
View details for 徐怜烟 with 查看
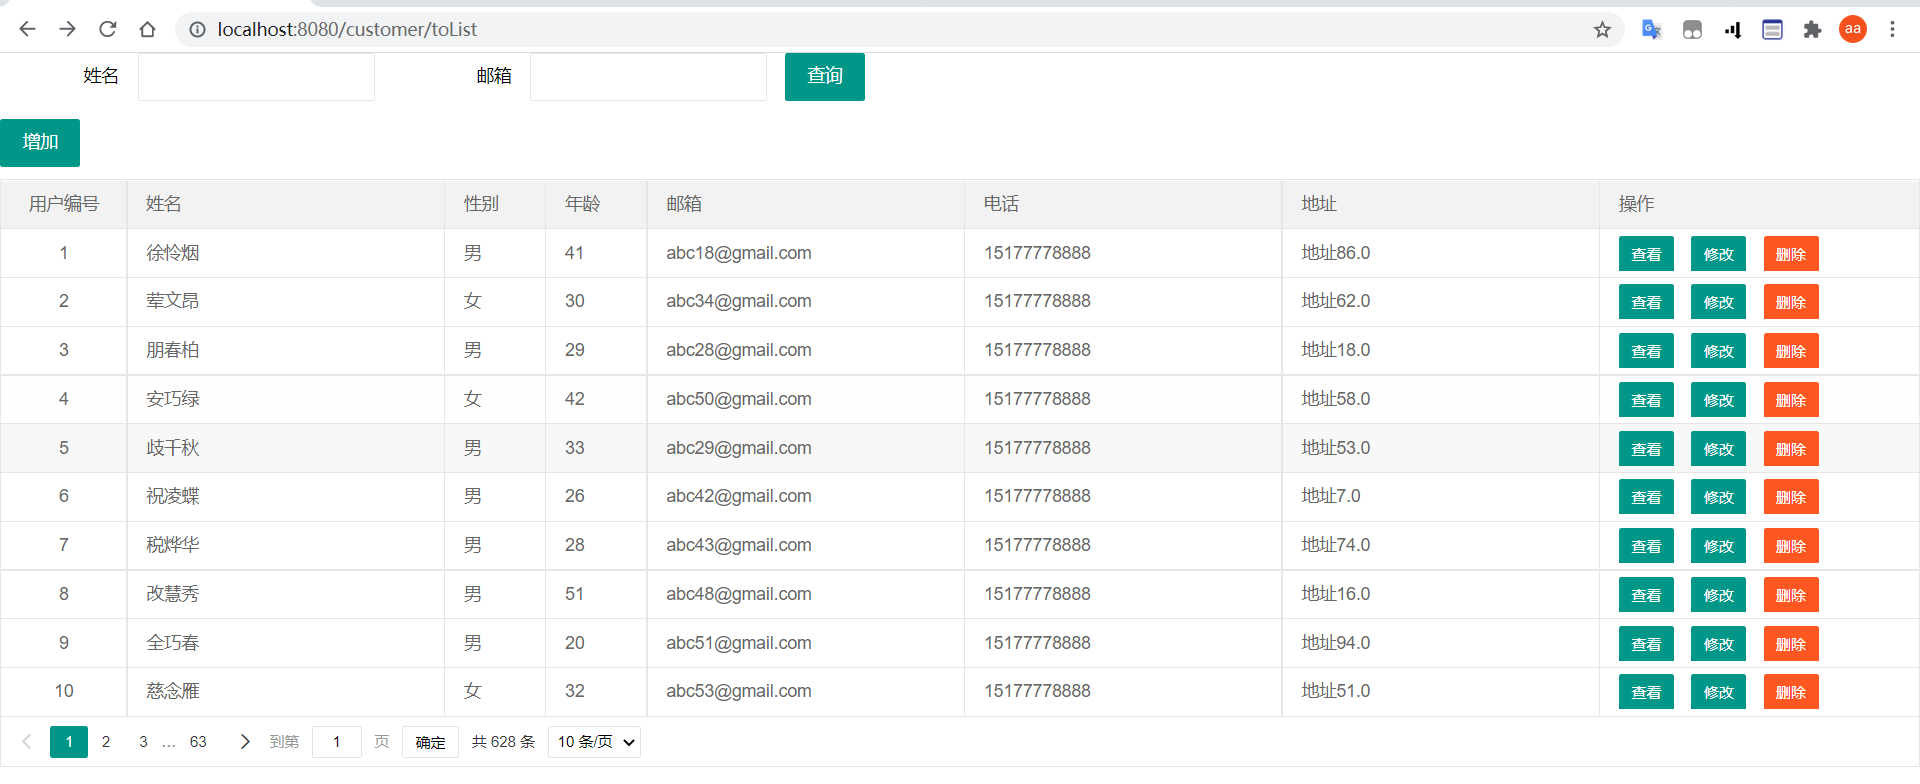1646,254
